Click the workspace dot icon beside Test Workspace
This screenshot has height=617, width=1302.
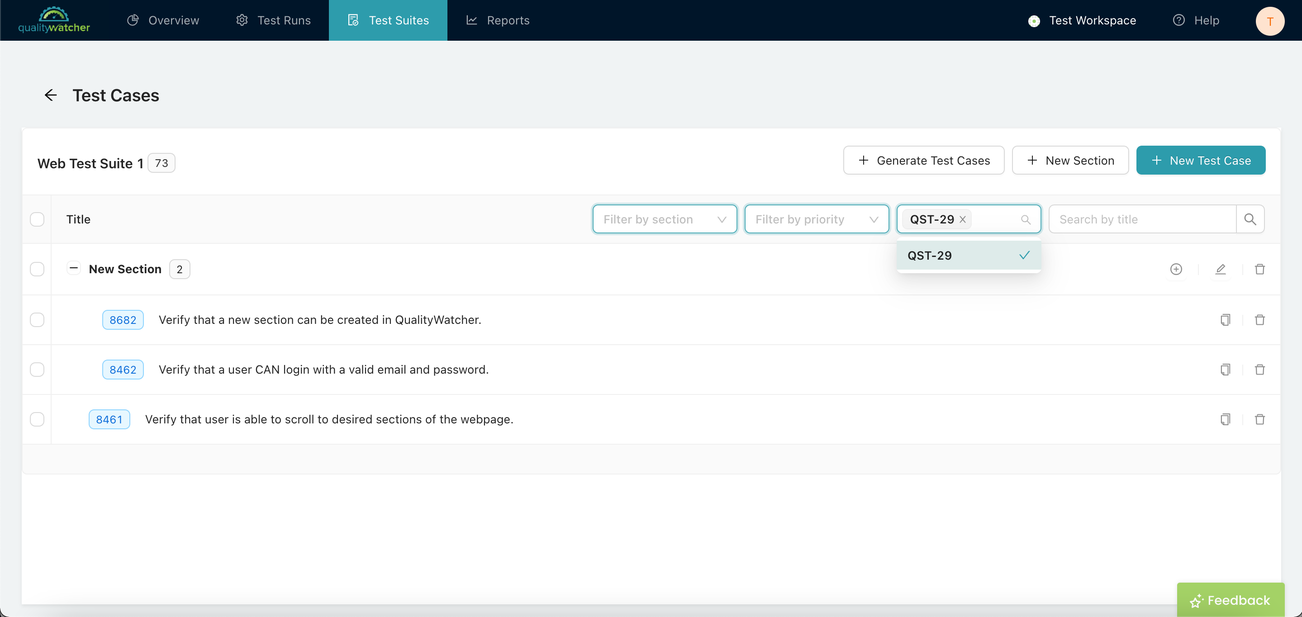[1034, 21]
